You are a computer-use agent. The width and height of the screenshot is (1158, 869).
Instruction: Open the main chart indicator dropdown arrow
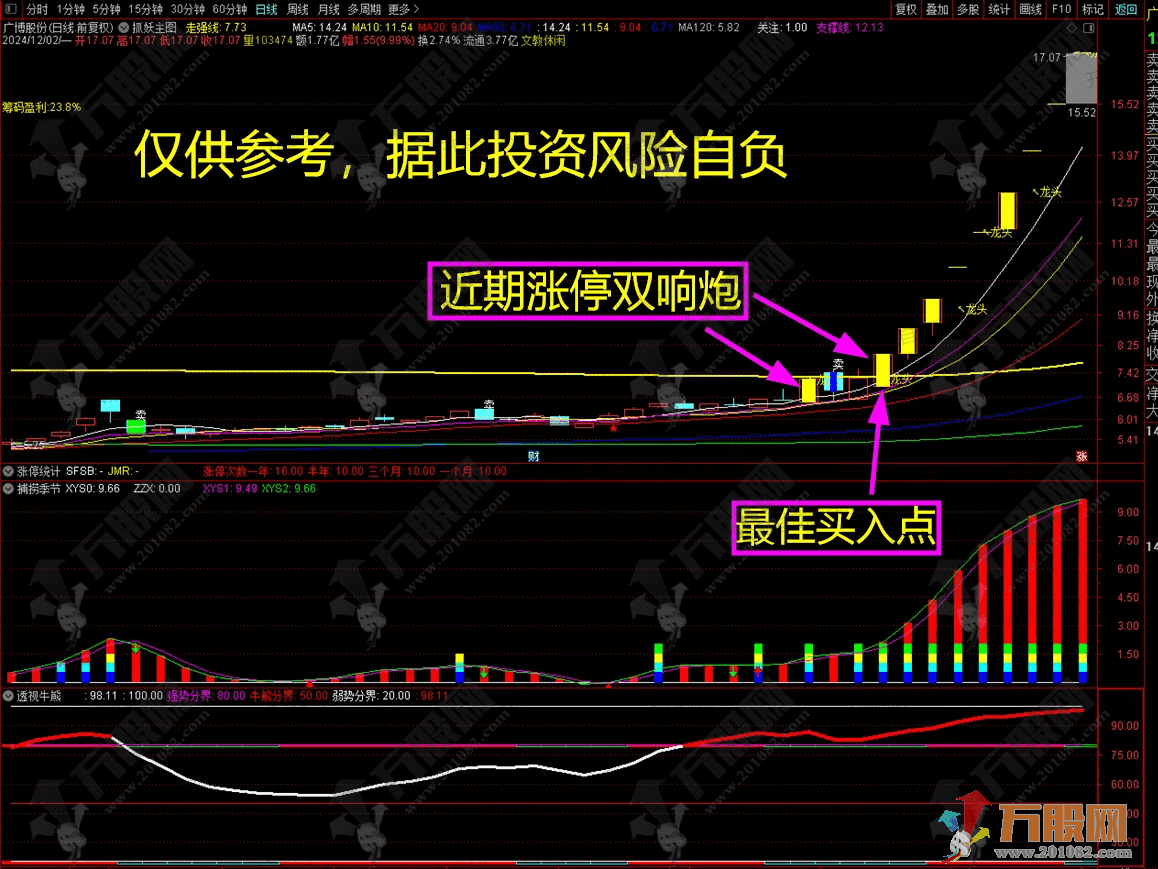click(x=123, y=27)
